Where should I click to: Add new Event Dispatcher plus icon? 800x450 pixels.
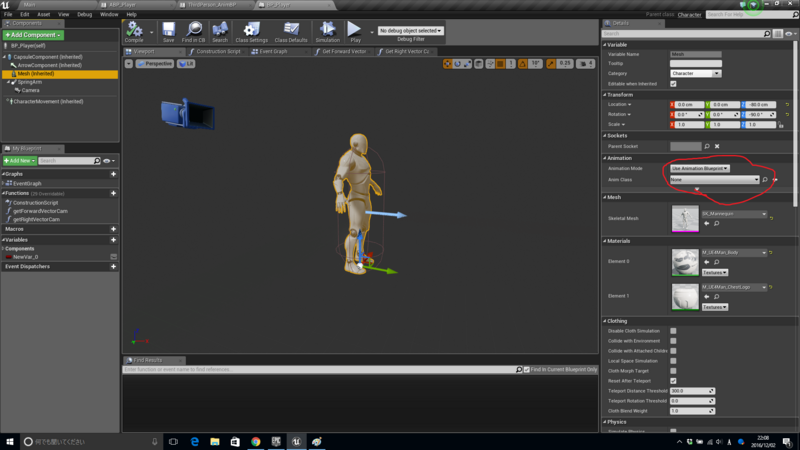[x=113, y=266]
